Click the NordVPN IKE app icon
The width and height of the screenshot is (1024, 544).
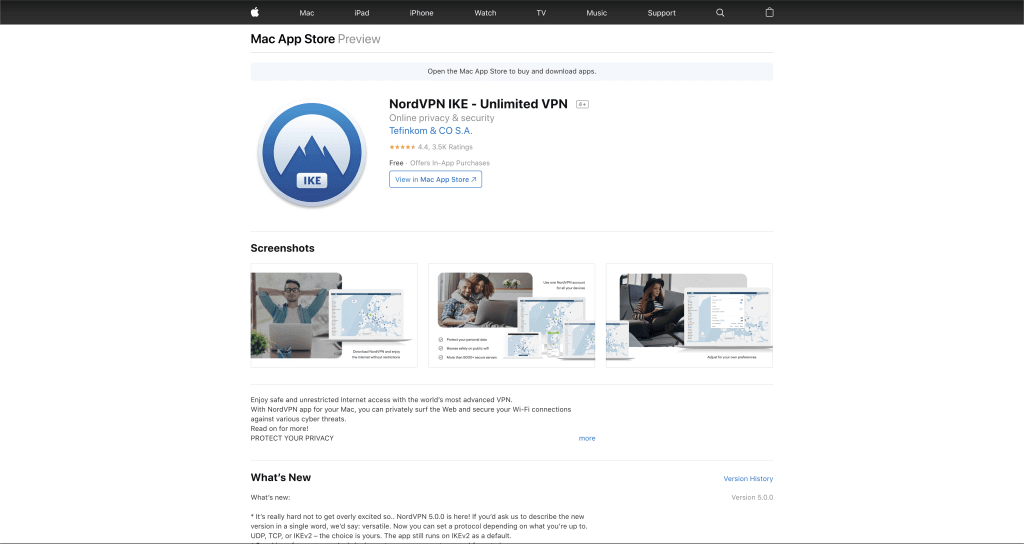click(312, 154)
